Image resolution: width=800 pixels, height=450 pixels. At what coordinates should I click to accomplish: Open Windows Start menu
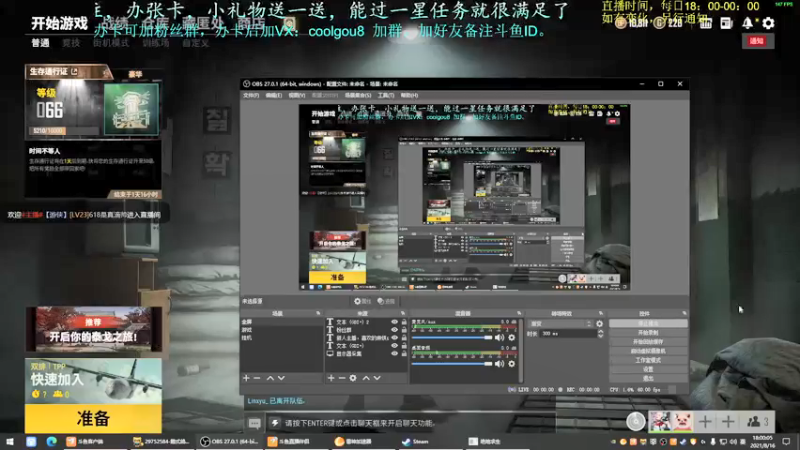pos(10,441)
